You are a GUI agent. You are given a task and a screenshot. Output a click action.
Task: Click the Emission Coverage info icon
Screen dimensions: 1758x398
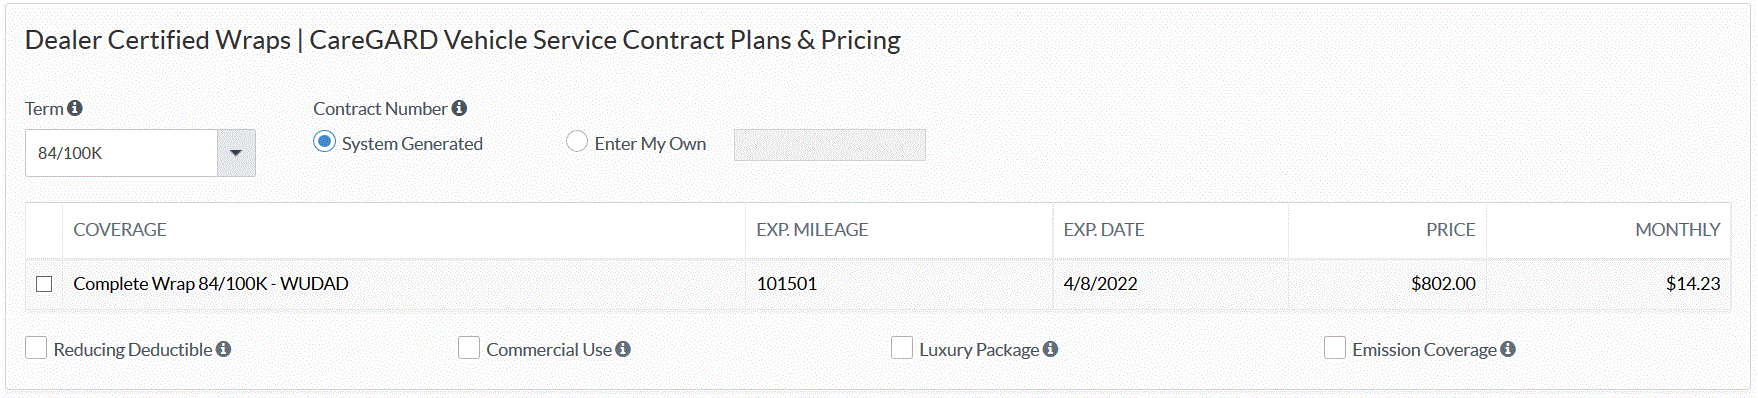[1508, 349]
